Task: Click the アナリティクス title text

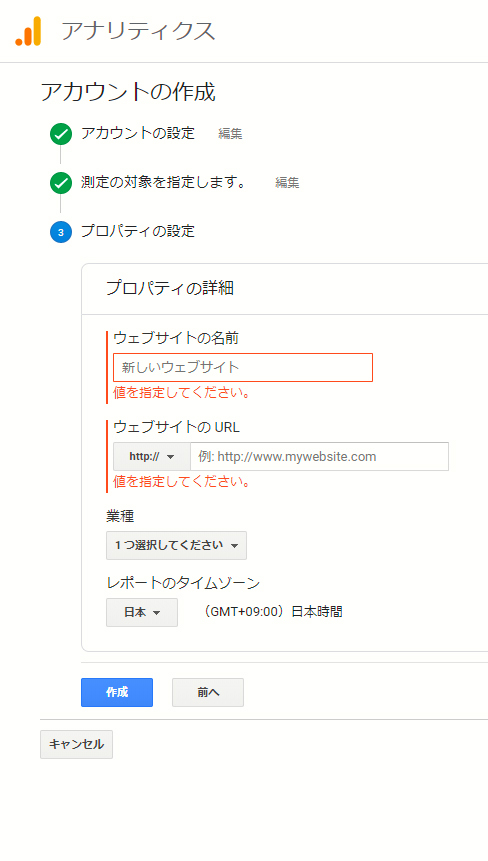Action: tap(137, 31)
